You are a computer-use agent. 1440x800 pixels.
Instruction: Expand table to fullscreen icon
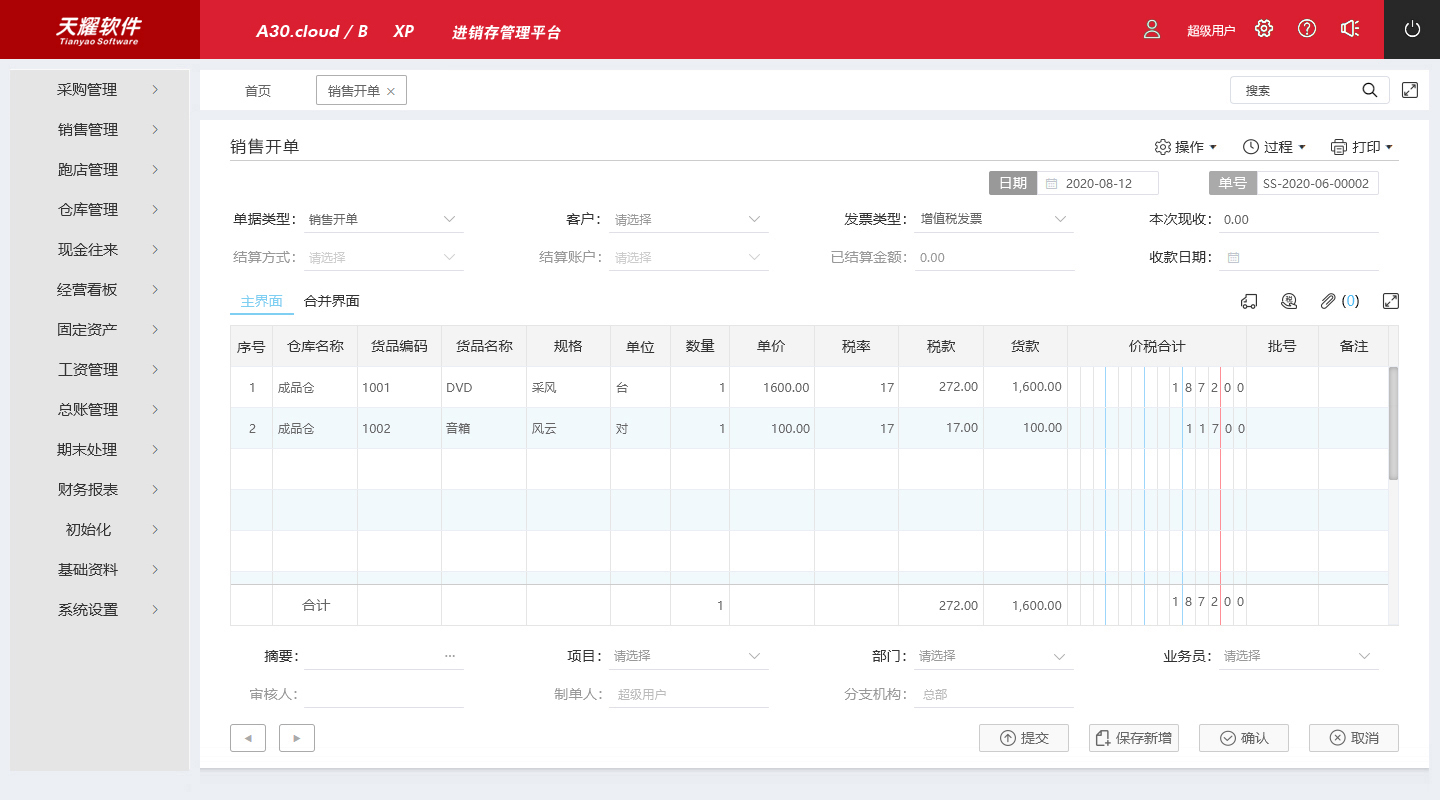(x=1390, y=301)
